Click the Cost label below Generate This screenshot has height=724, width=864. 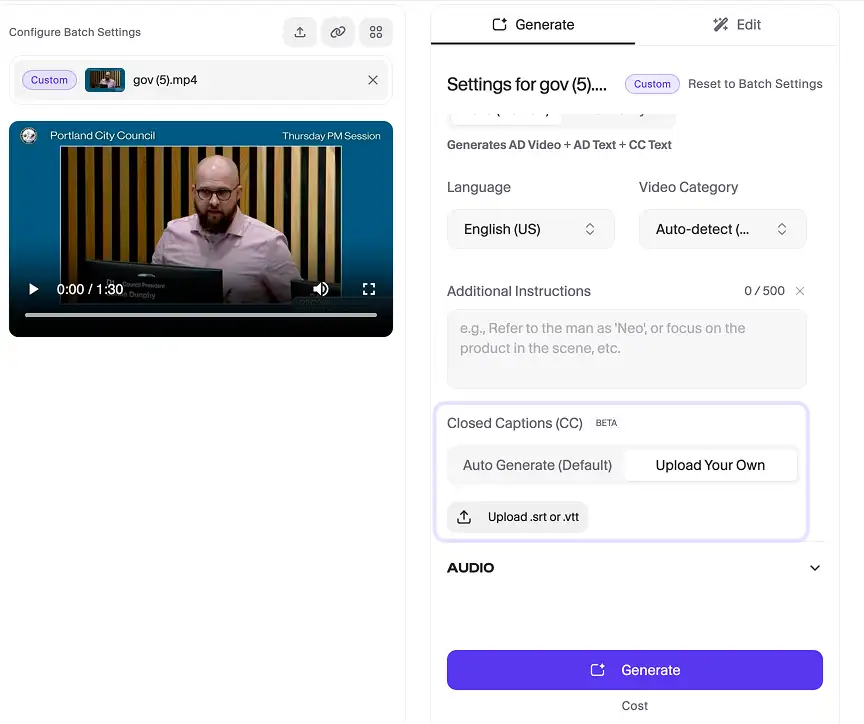(635, 706)
